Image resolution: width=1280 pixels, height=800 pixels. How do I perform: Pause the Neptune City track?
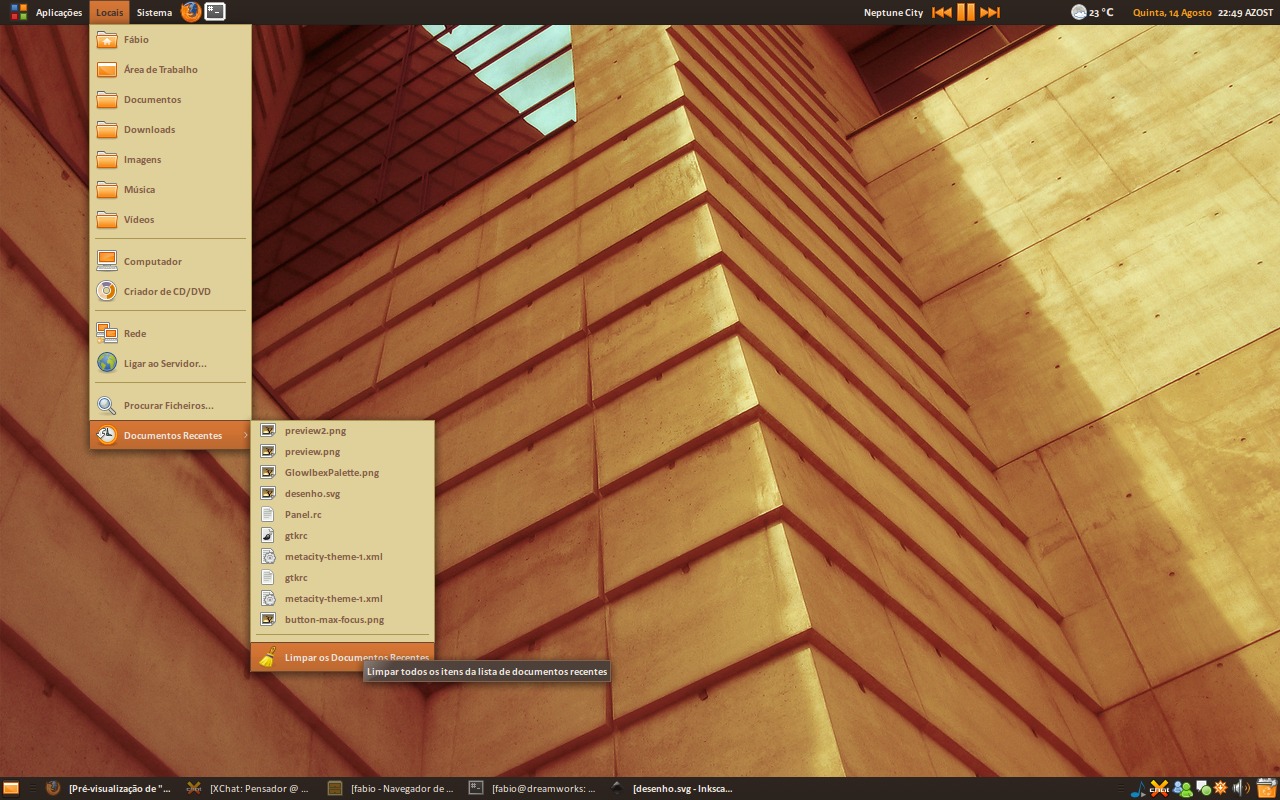(x=965, y=12)
